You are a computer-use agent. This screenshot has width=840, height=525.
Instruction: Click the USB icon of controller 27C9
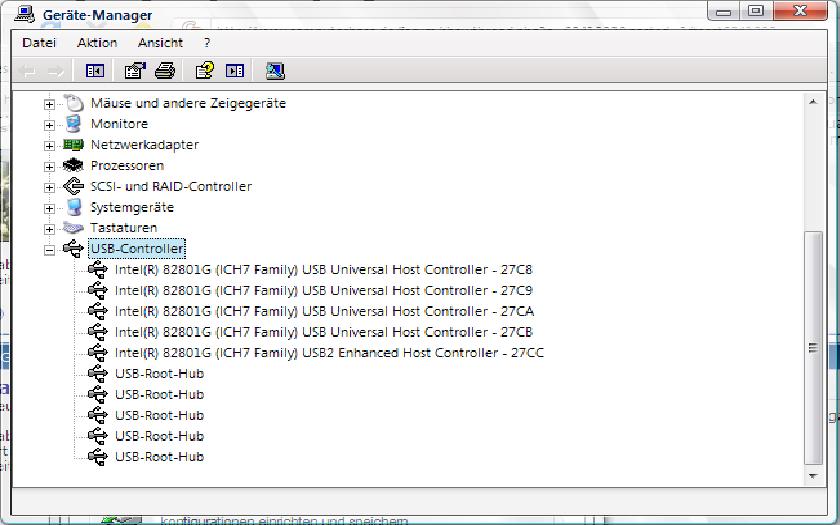[x=98, y=290]
